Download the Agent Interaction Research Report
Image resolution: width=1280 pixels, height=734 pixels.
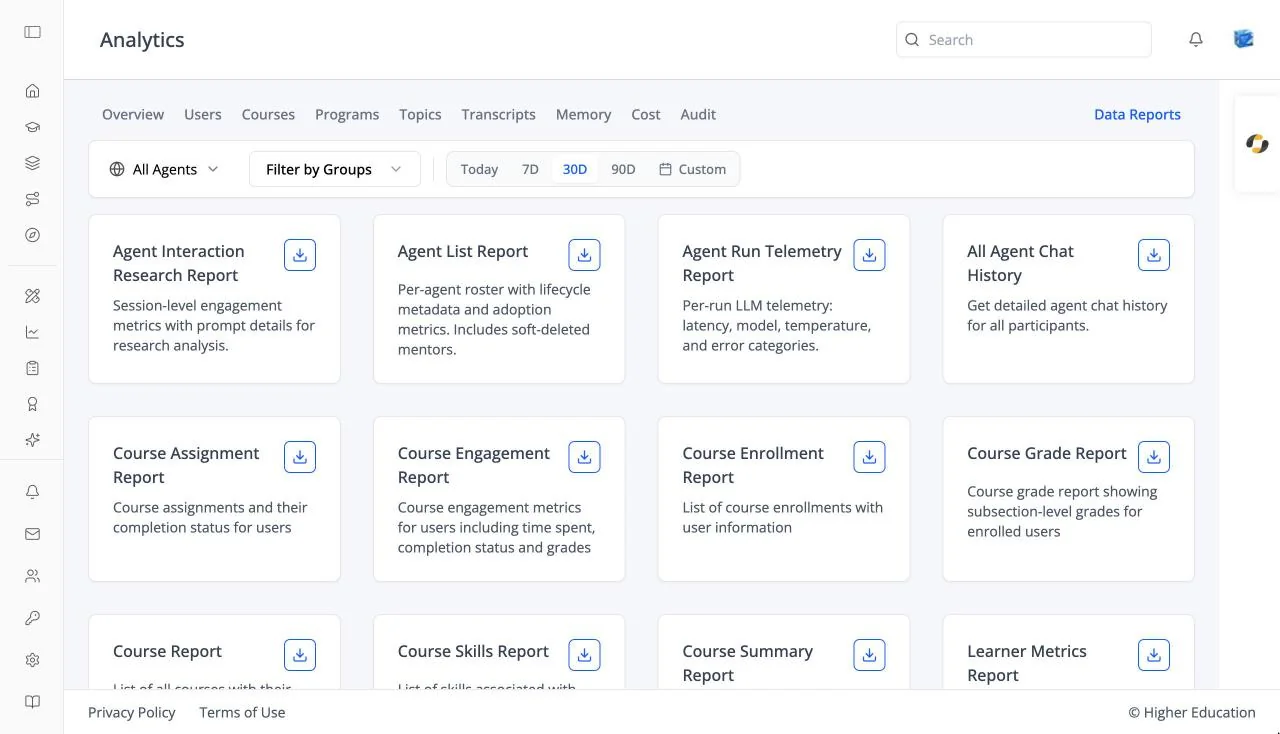(x=300, y=255)
